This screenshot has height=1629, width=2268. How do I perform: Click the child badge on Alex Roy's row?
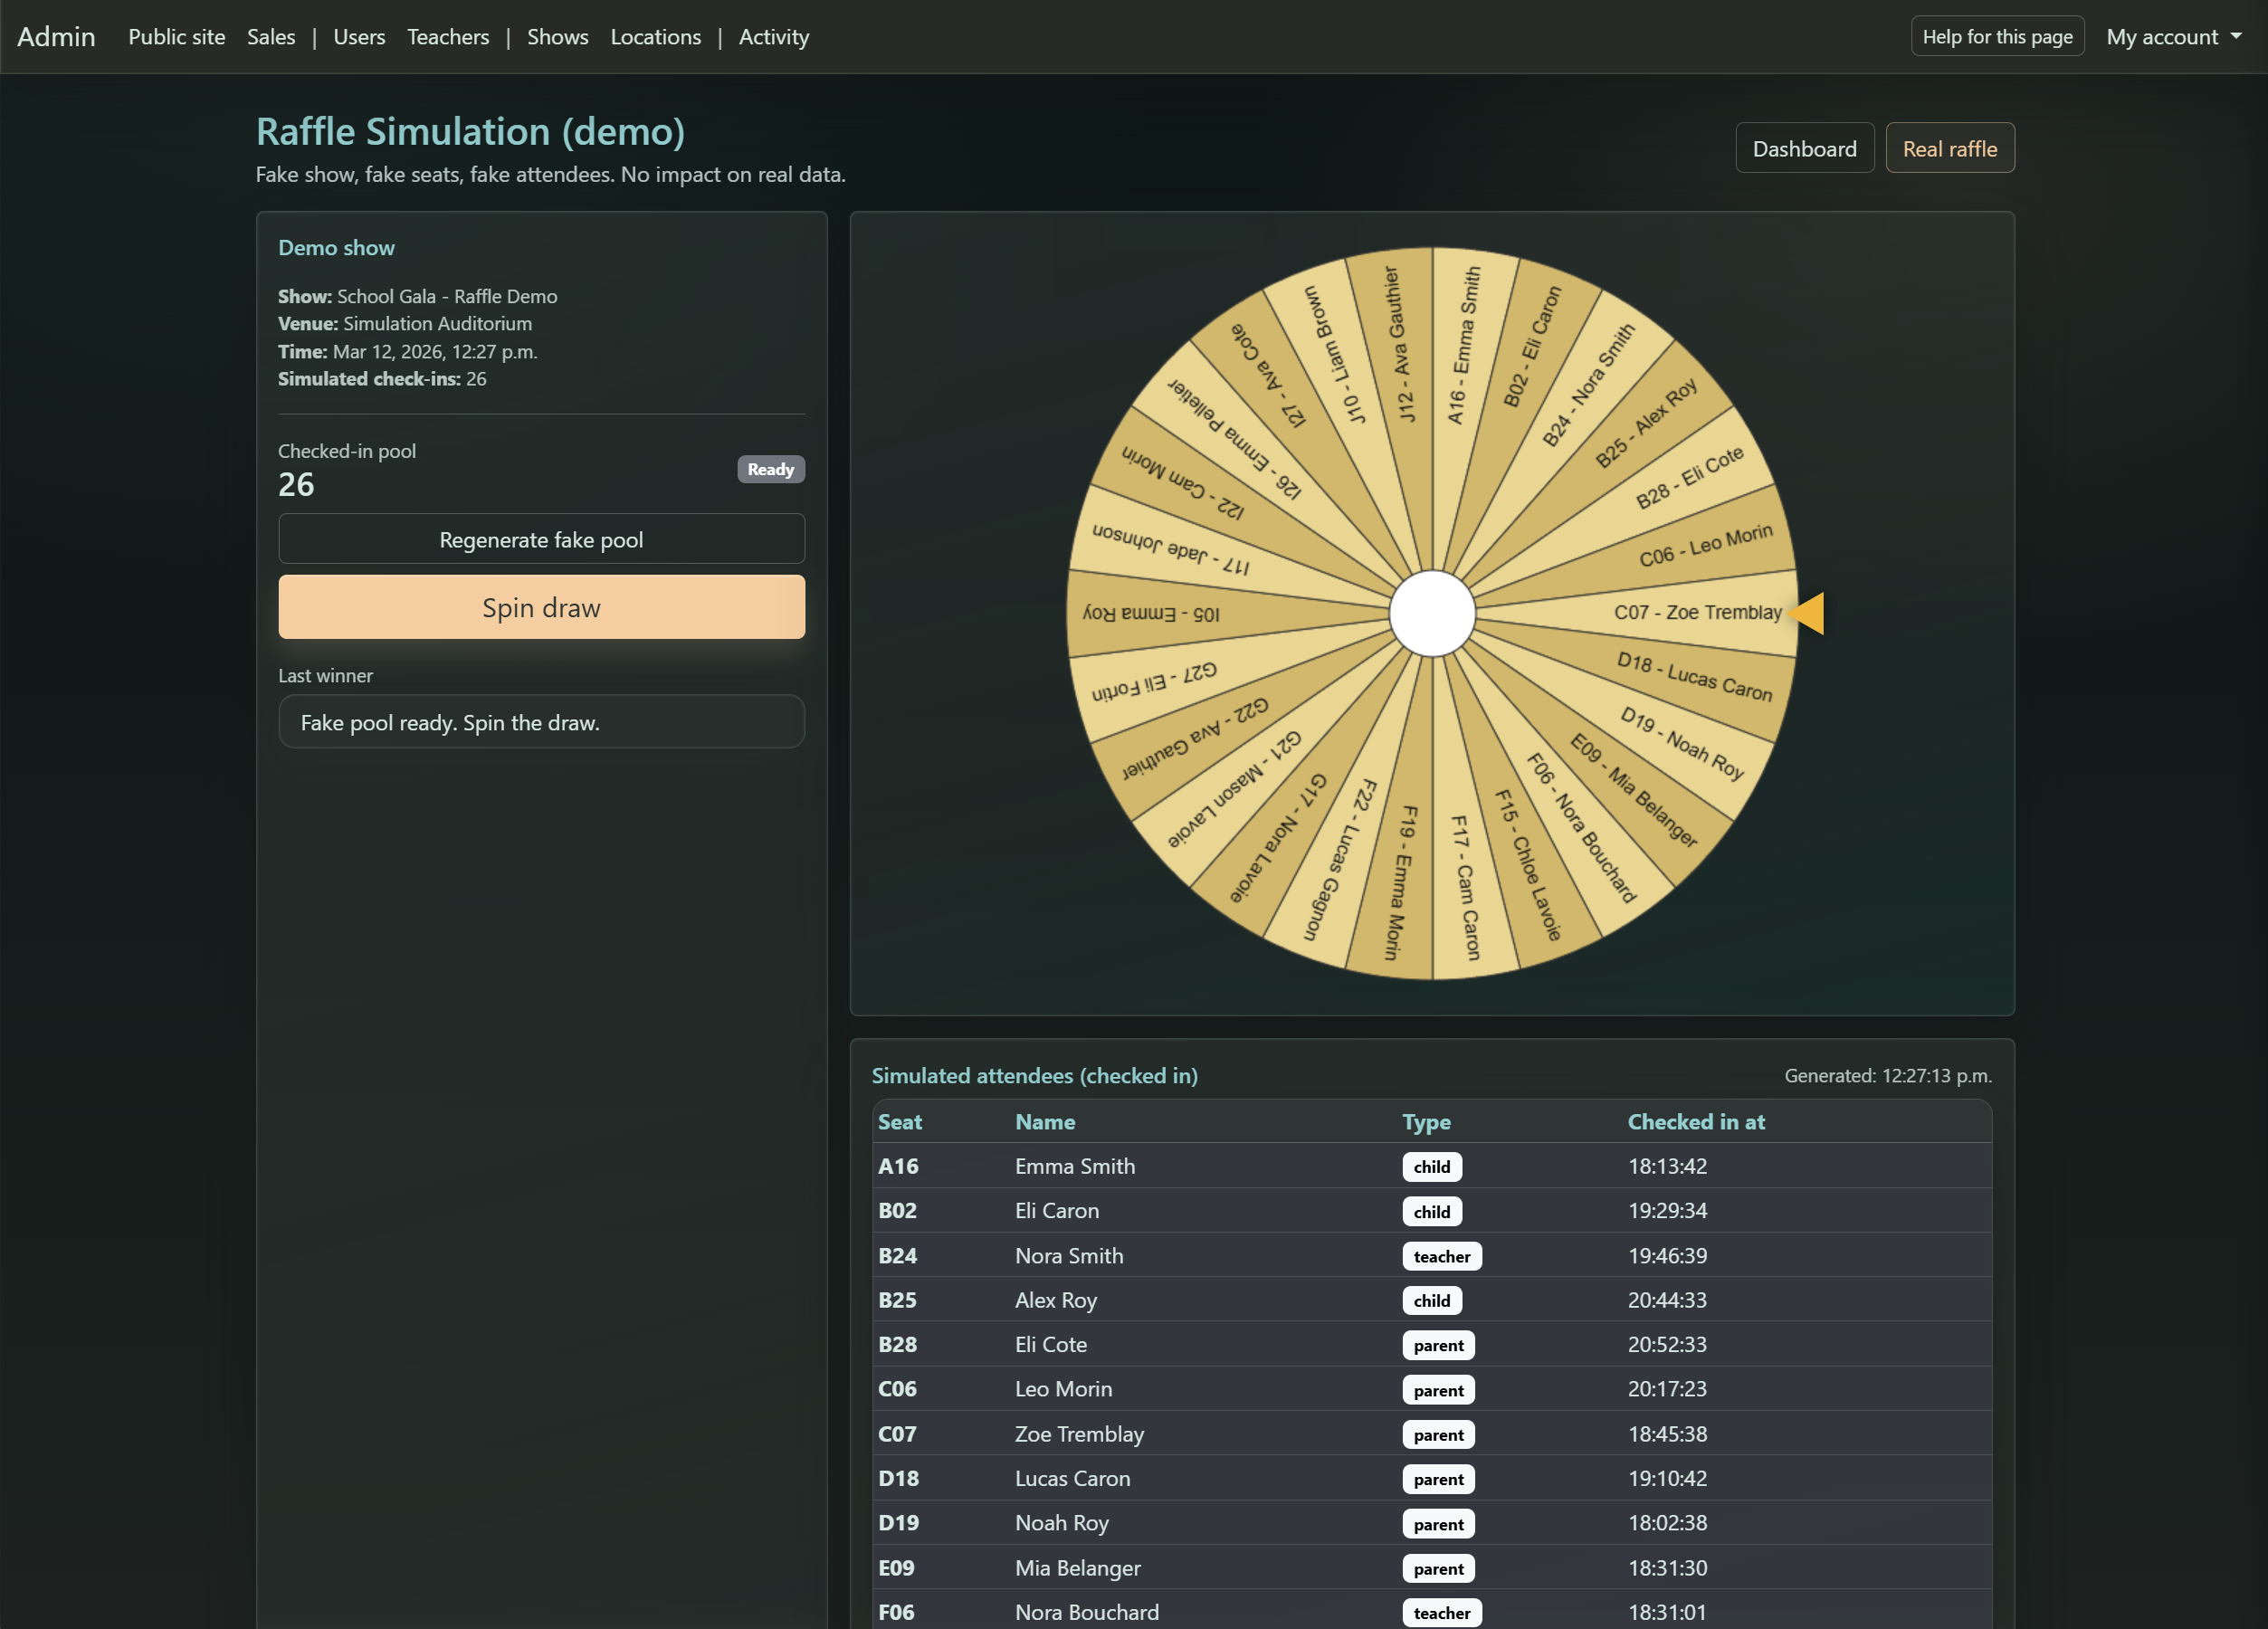(x=1431, y=1300)
